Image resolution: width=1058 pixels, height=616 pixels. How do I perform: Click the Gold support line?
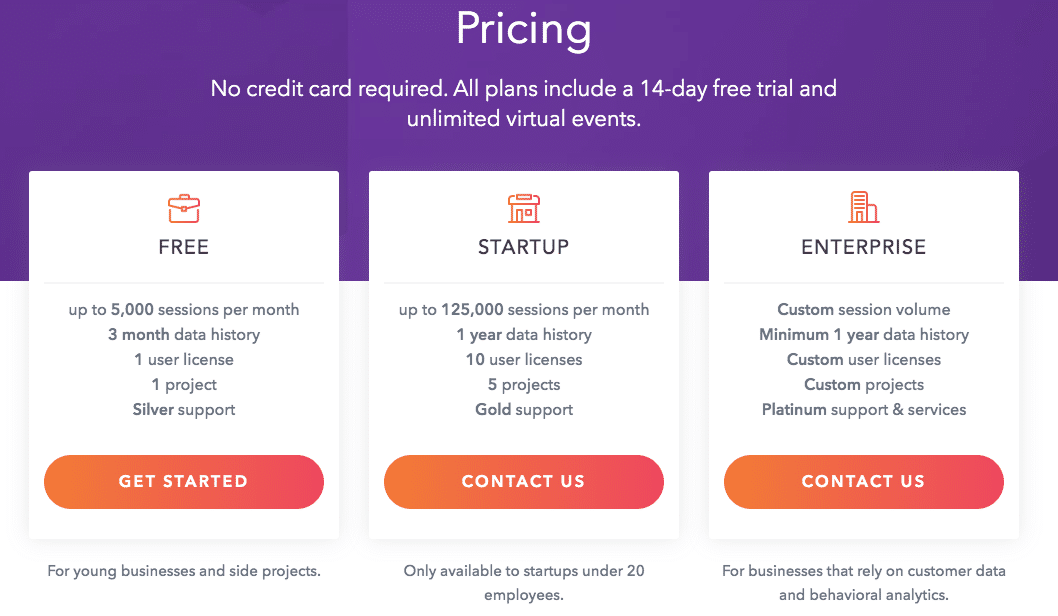pyautogui.click(x=523, y=409)
